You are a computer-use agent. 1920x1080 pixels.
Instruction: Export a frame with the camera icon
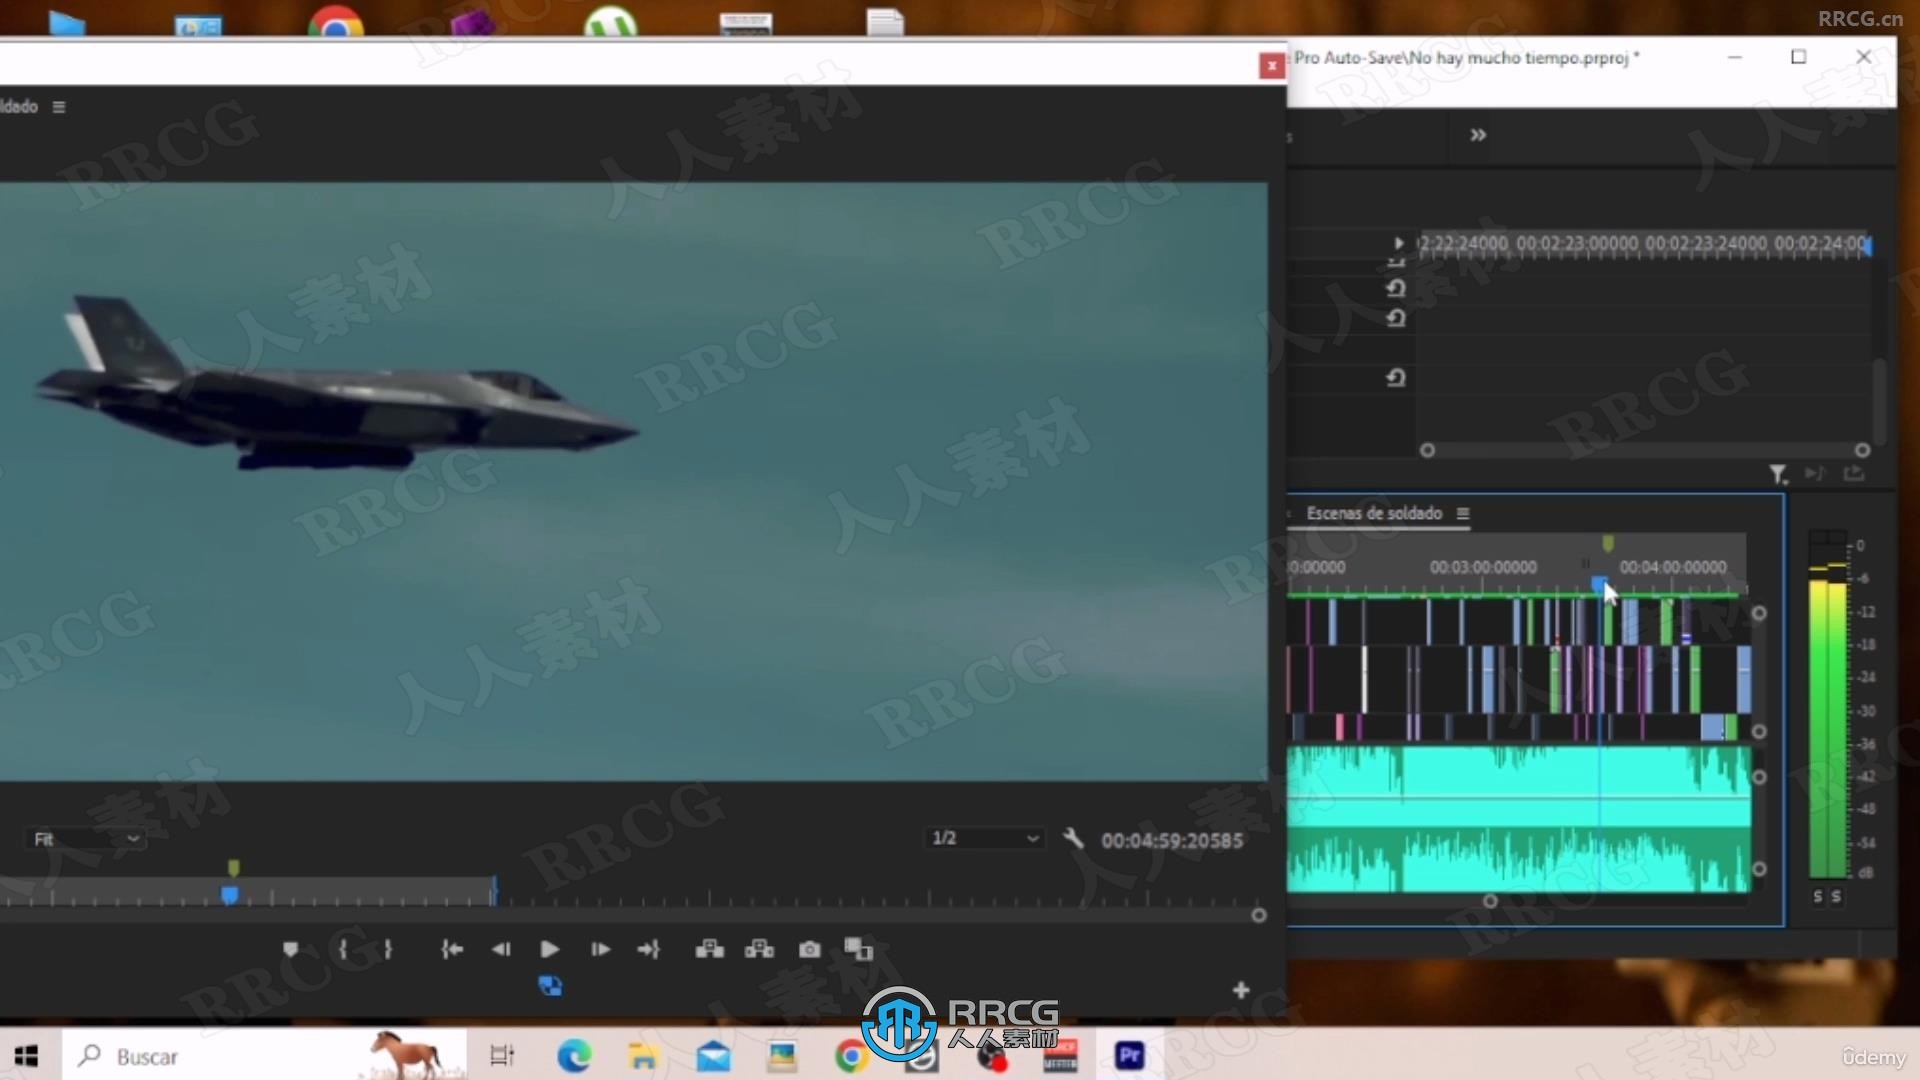click(x=810, y=949)
